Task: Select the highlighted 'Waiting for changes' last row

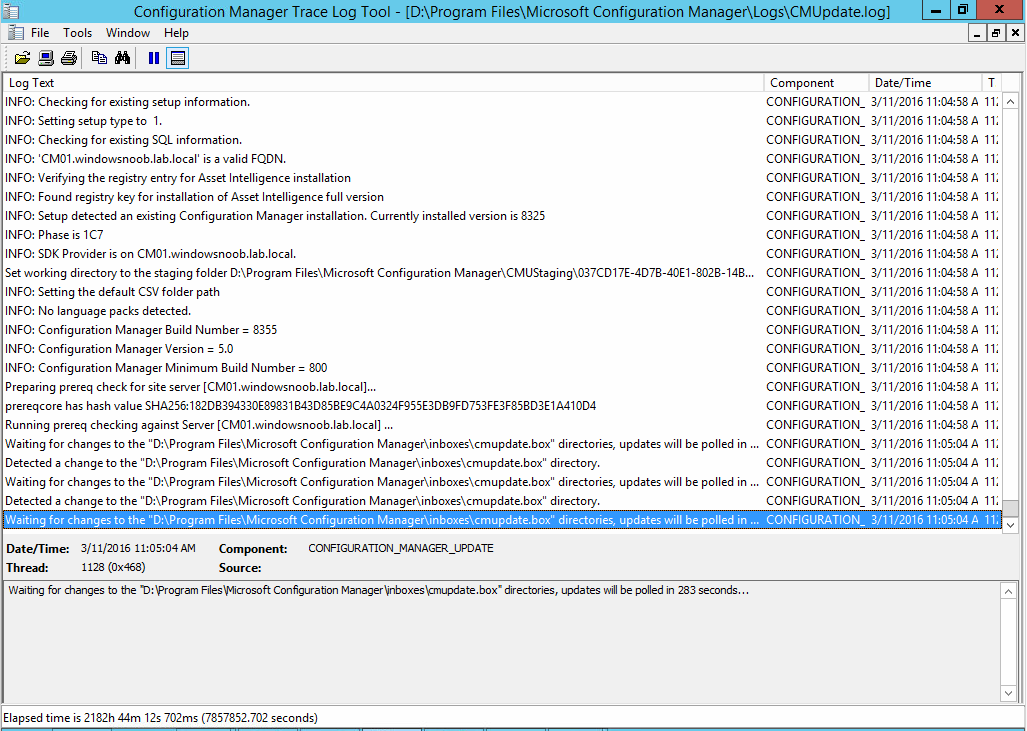Action: [x=502, y=519]
